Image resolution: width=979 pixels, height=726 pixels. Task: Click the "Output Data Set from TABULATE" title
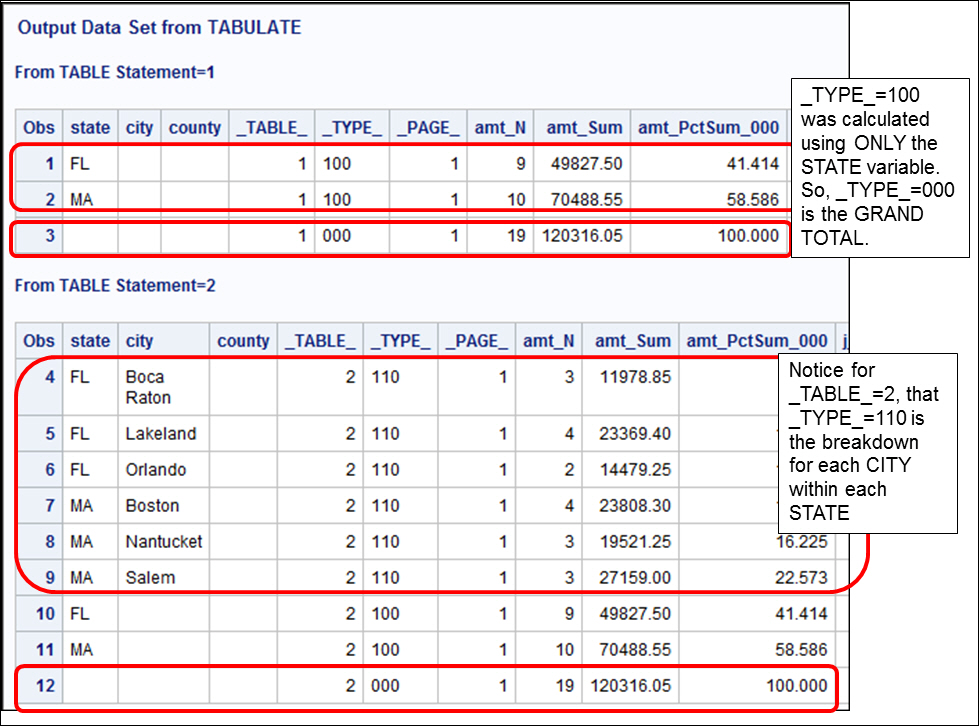coord(159,28)
